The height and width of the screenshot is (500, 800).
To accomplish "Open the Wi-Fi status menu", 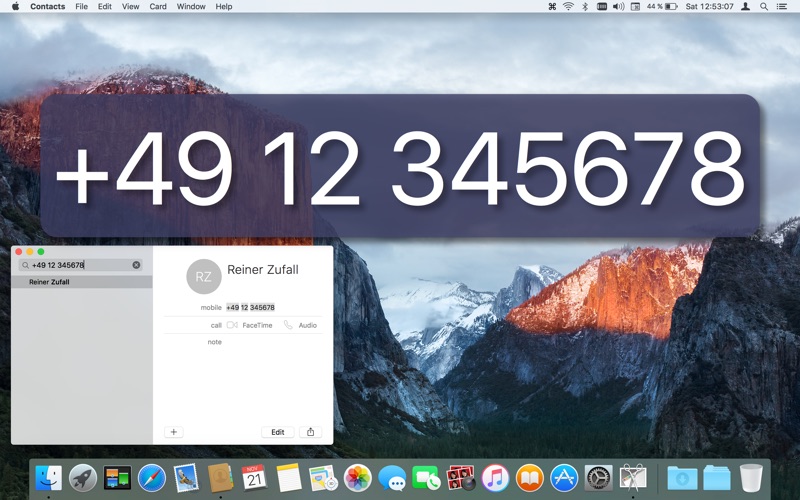I will pos(568,6).
